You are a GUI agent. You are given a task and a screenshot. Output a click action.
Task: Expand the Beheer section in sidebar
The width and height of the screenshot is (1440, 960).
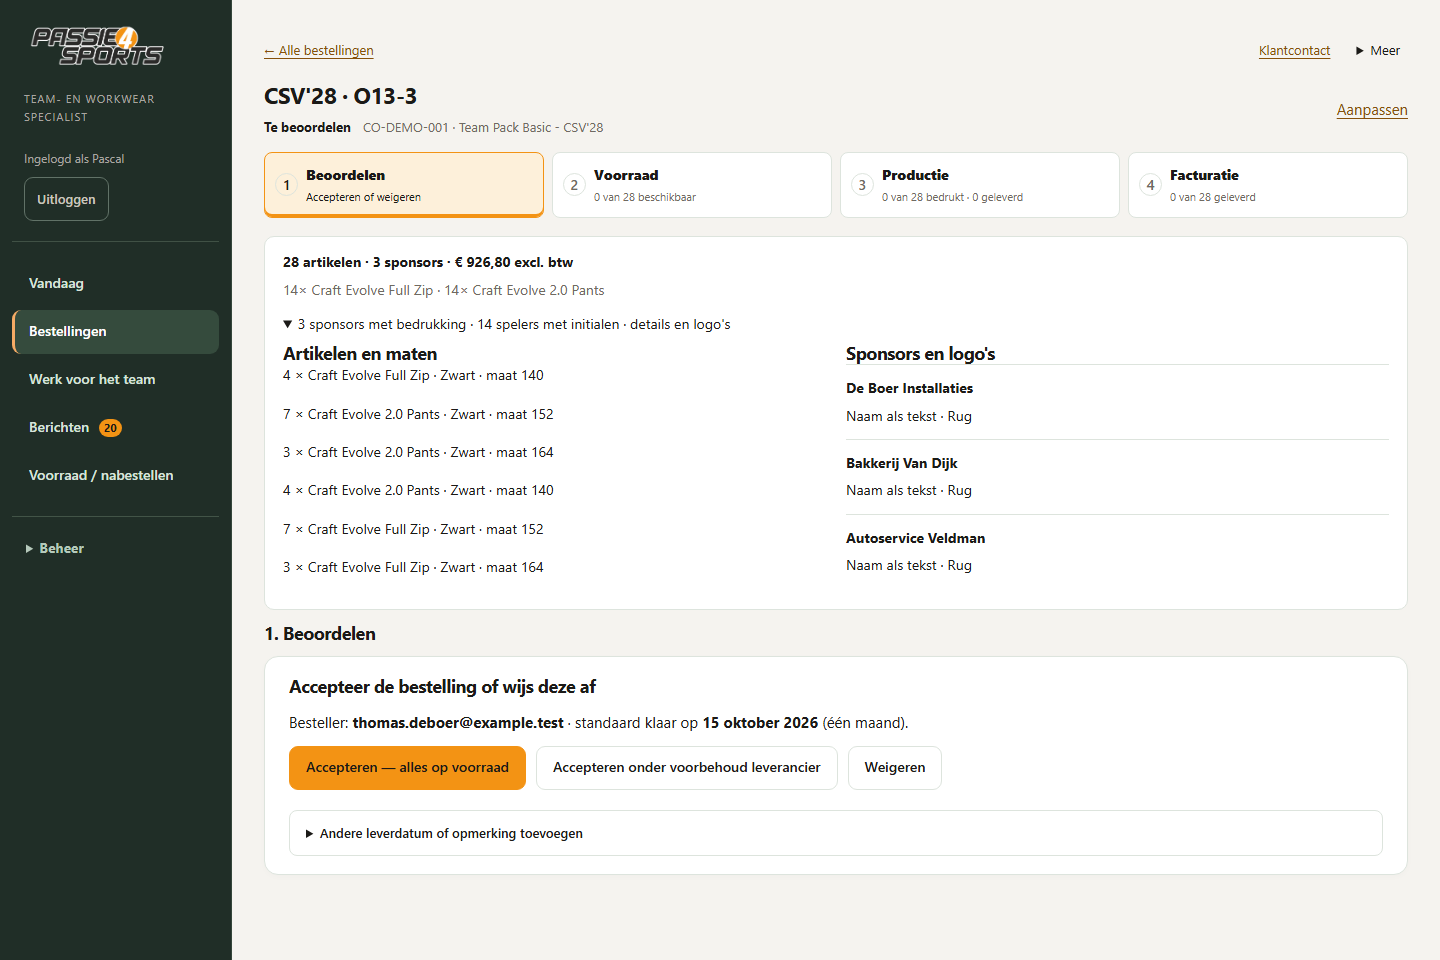[x=55, y=548]
